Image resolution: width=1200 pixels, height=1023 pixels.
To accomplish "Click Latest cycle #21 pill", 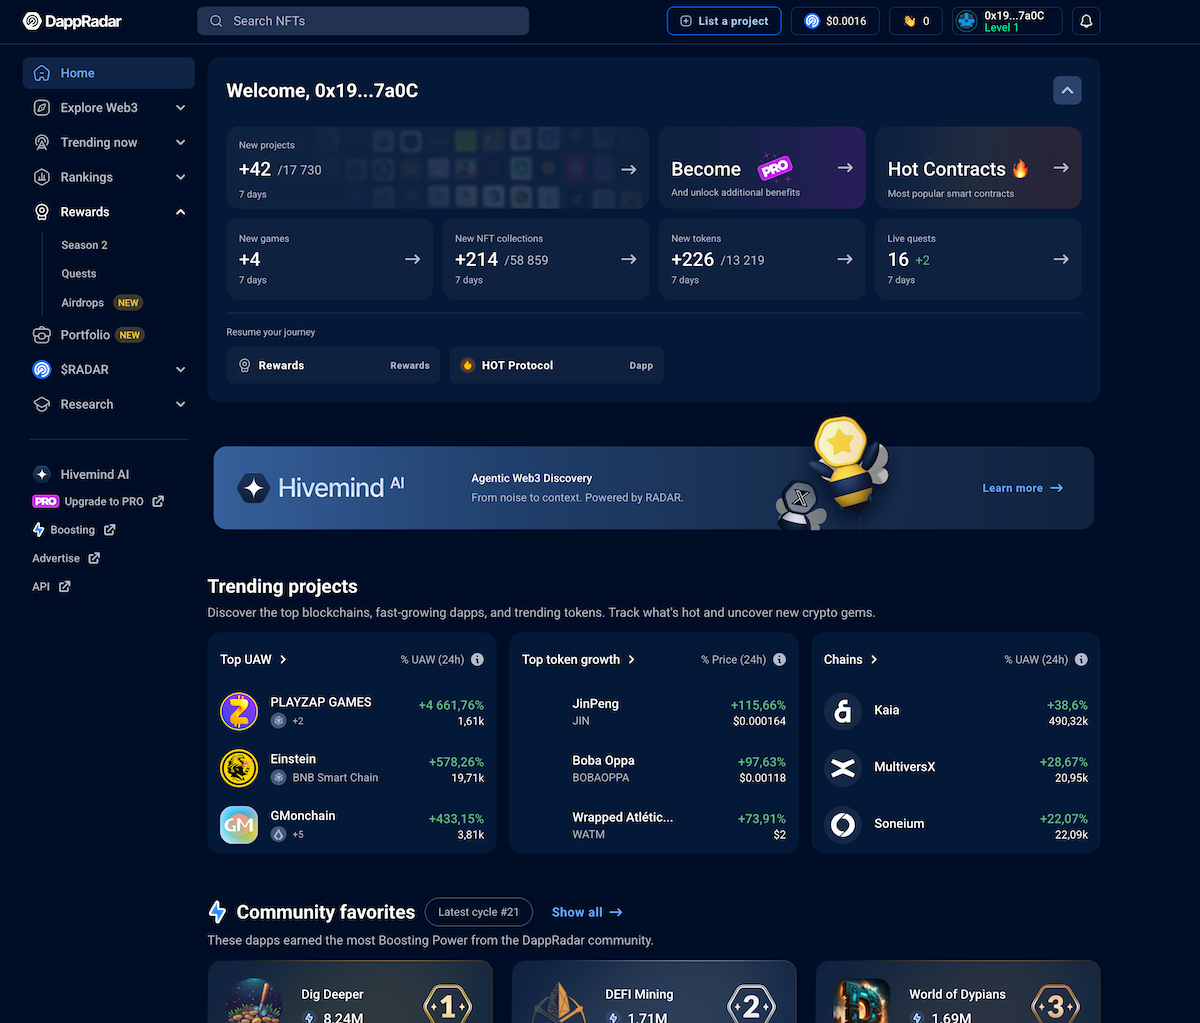I will click(x=479, y=912).
